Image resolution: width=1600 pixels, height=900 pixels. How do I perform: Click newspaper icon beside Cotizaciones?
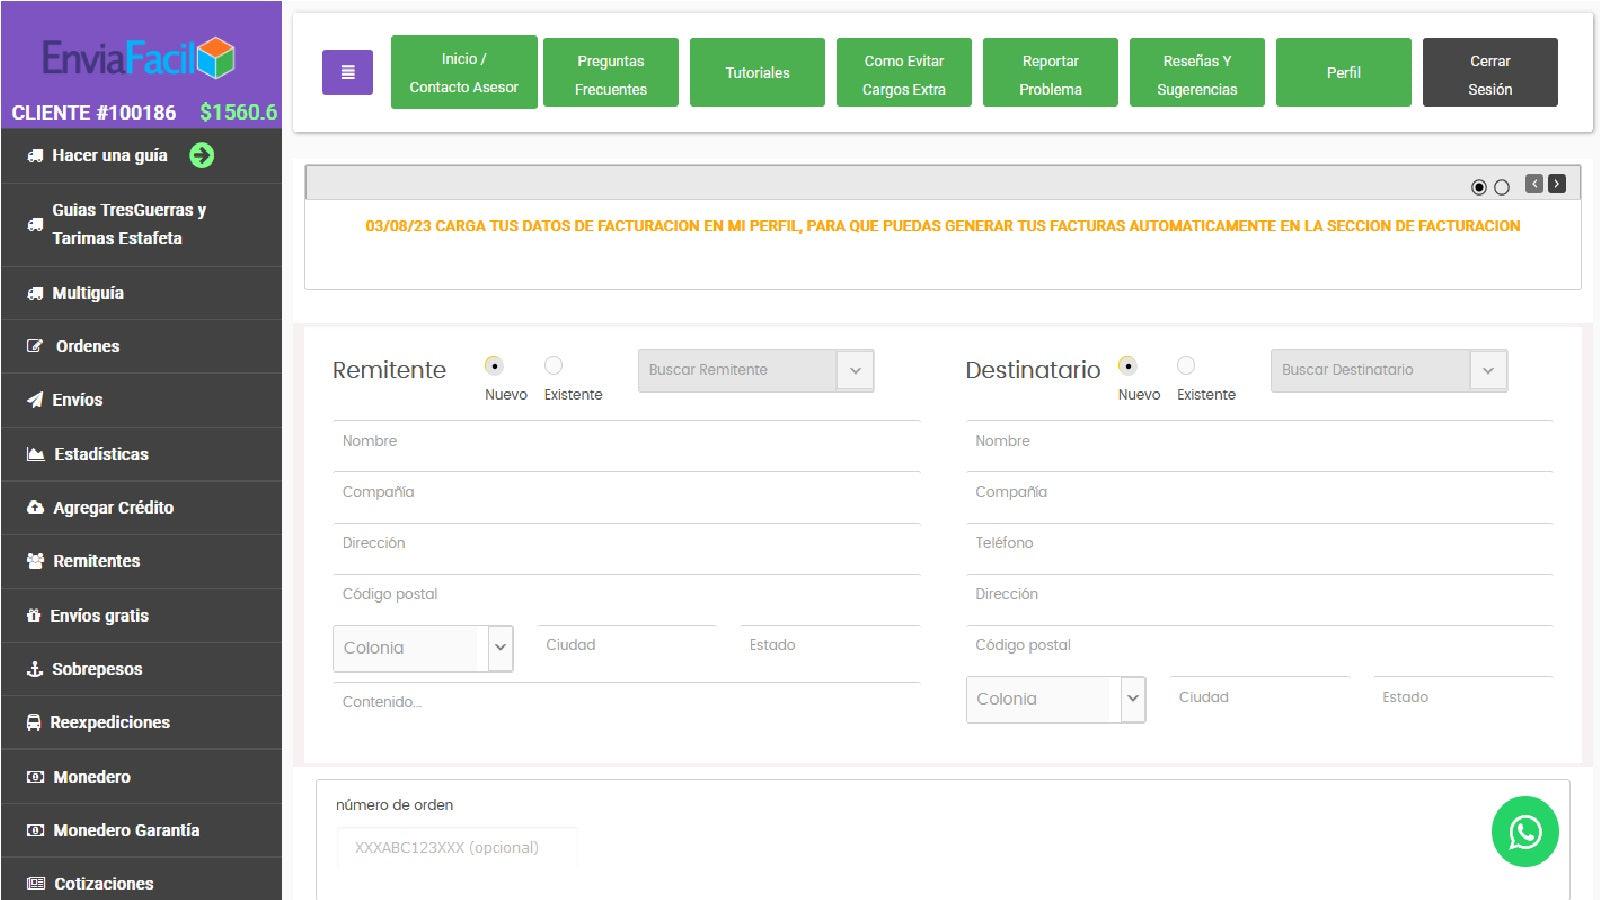point(36,884)
